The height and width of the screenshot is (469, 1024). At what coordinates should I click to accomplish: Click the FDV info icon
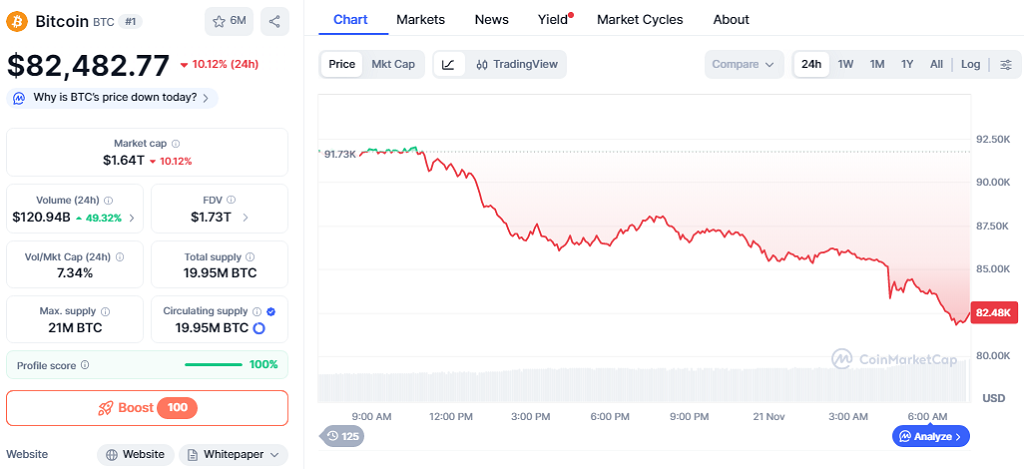[x=231, y=201]
